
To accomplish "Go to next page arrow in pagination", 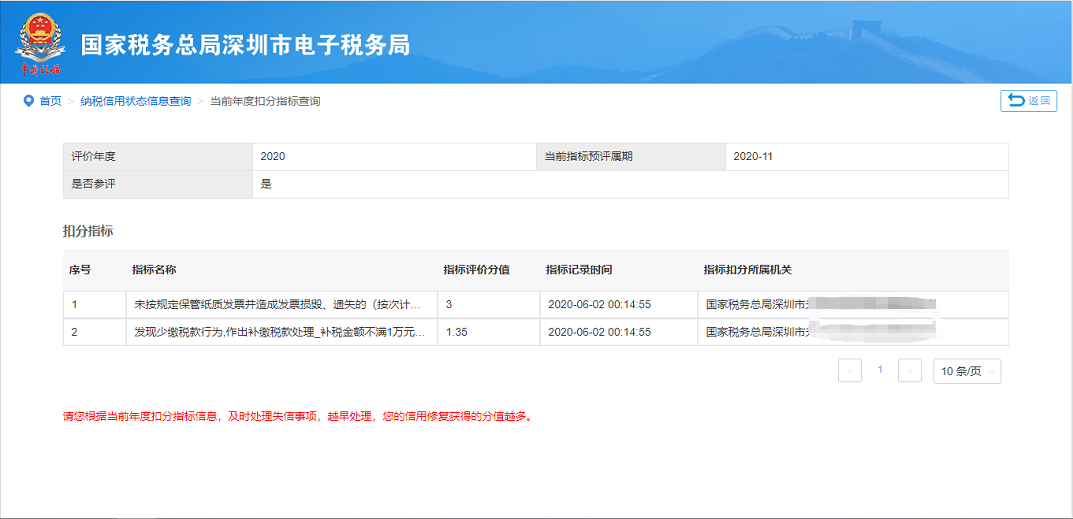I will (x=909, y=371).
